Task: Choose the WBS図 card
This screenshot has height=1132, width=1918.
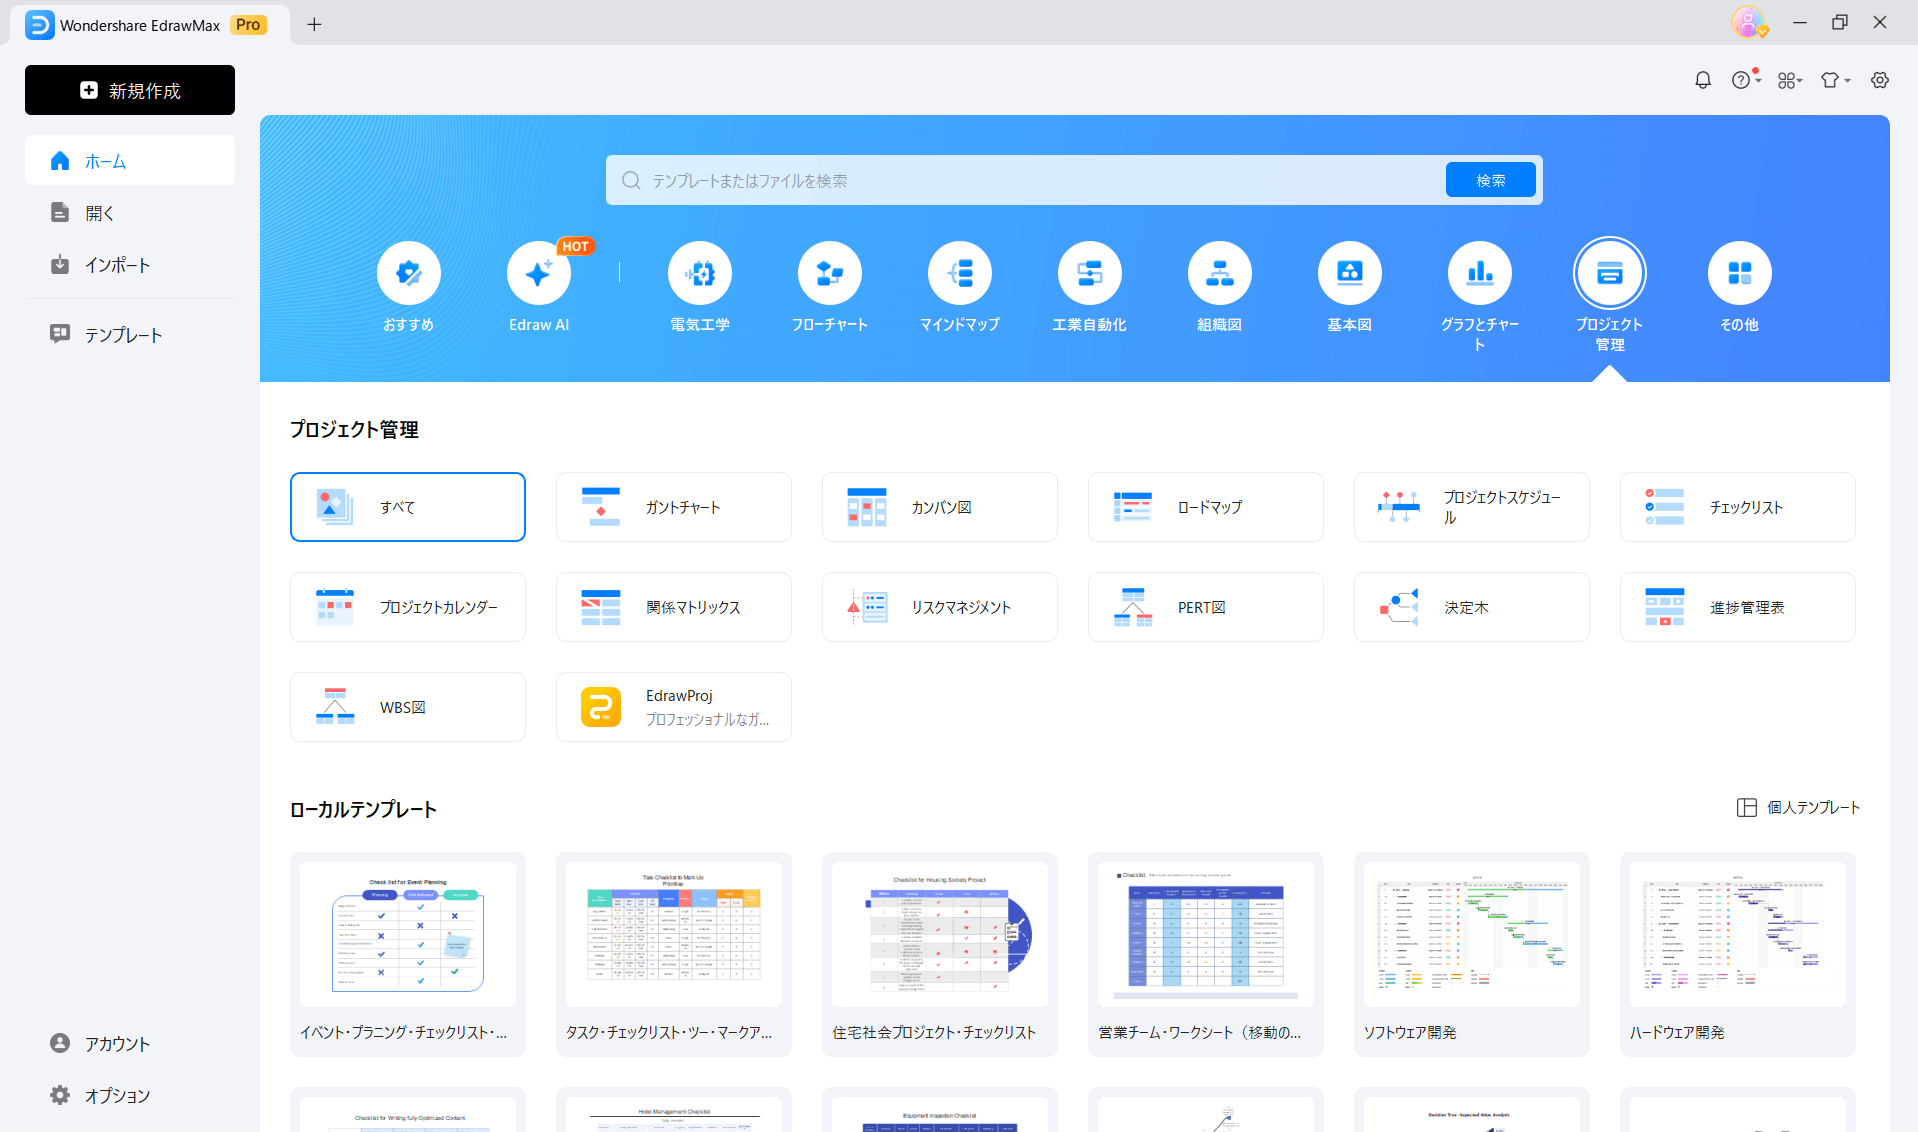Action: [408, 707]
